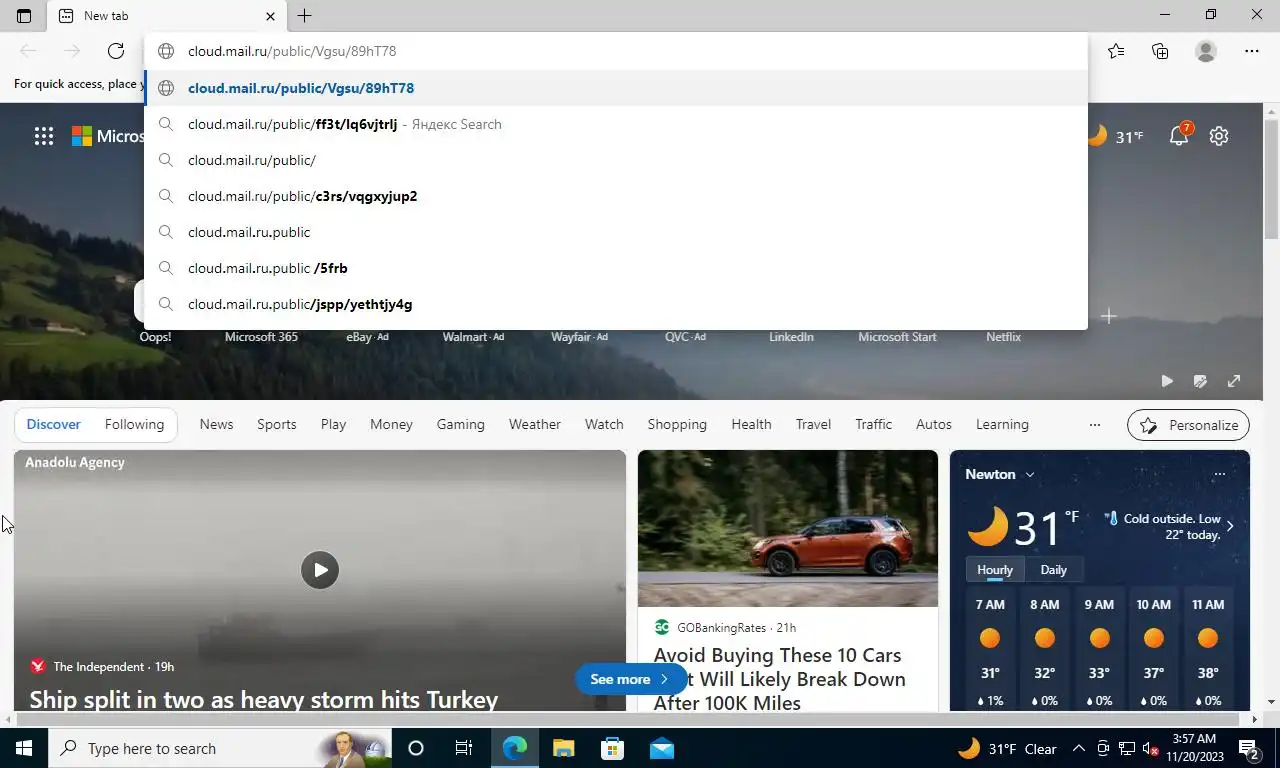Open File Explorer from the taskbar

tap(564, 748)
